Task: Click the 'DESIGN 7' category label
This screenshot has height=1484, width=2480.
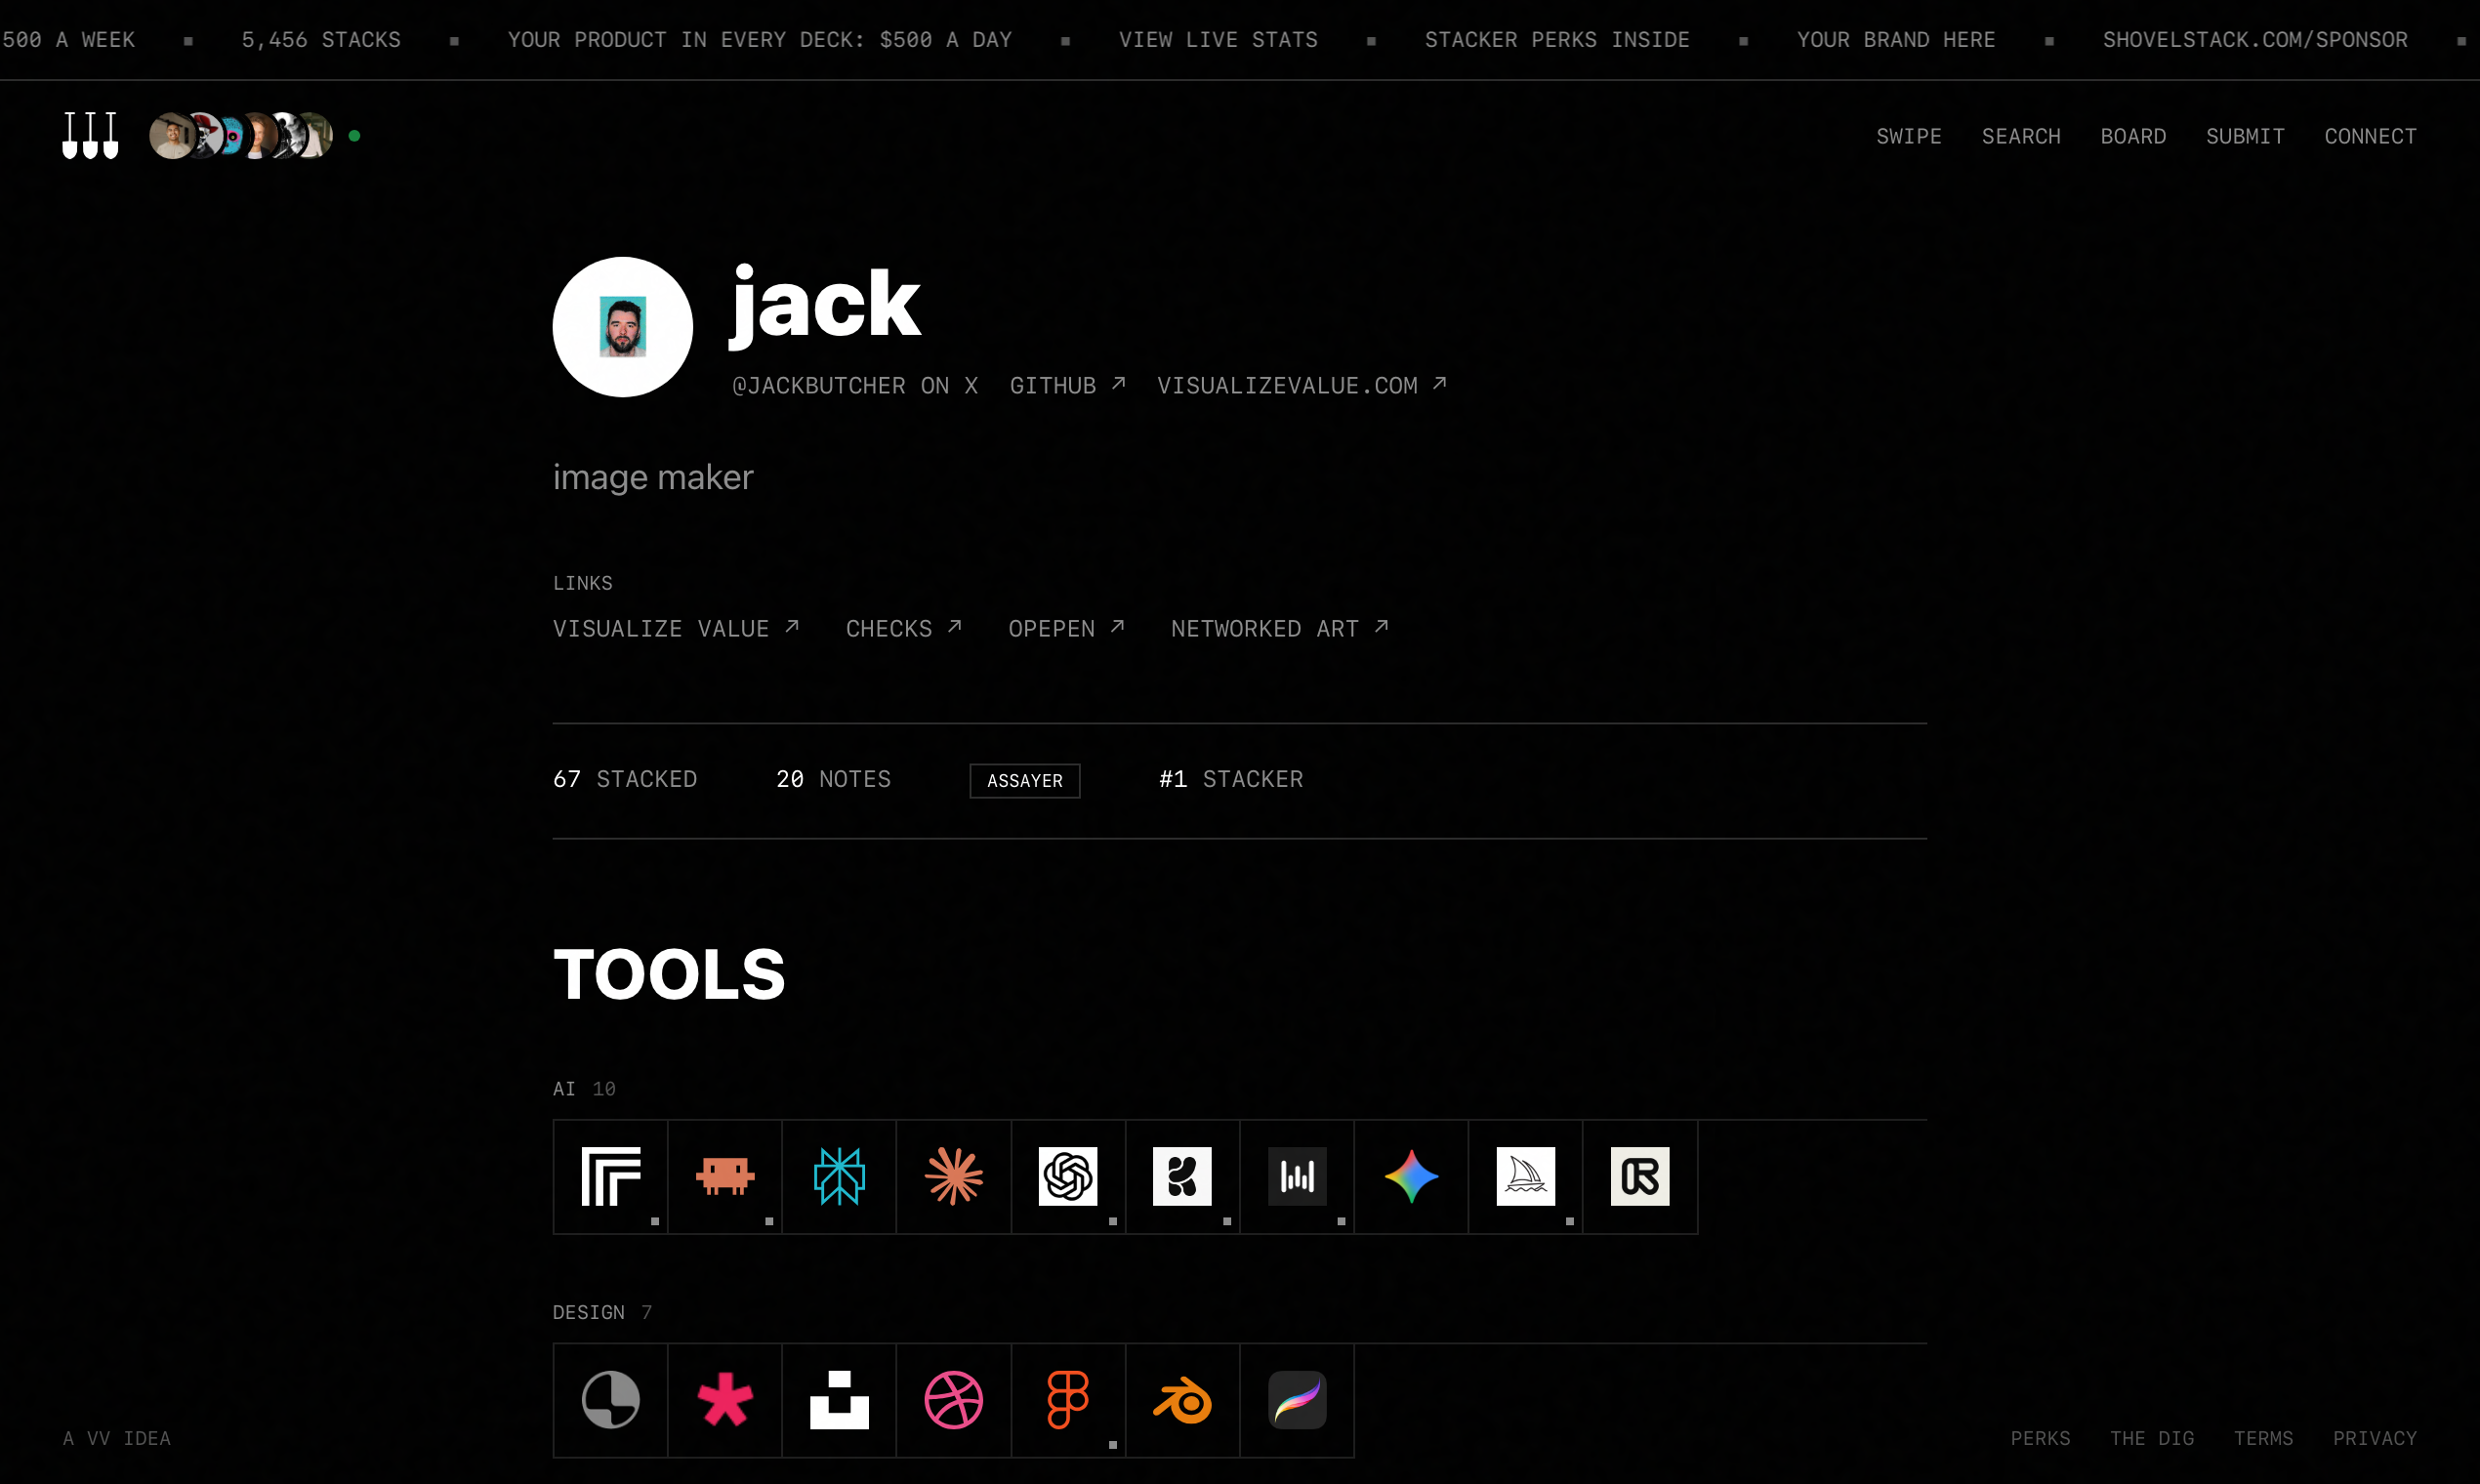Action: click(602, 1312)
